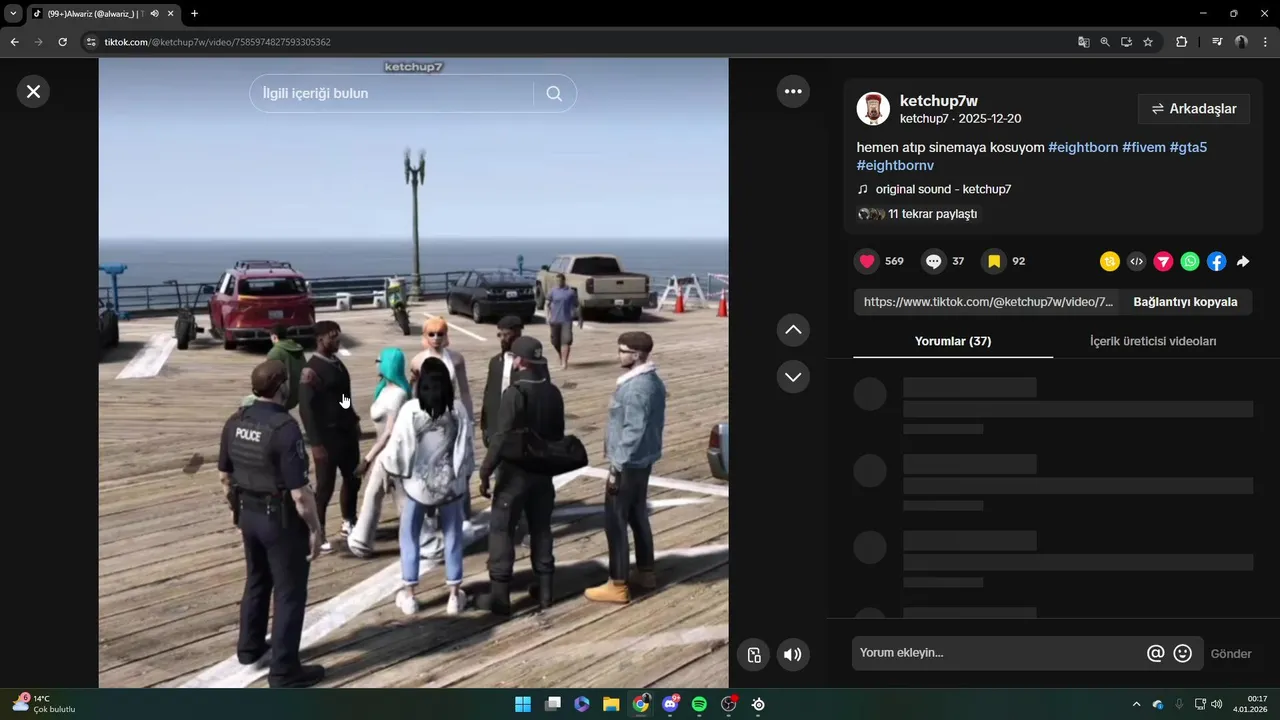Image resolution: width=1280 pixels, height=720 pixels.
Task: Open the site information icon
Action: click(91, 42)
